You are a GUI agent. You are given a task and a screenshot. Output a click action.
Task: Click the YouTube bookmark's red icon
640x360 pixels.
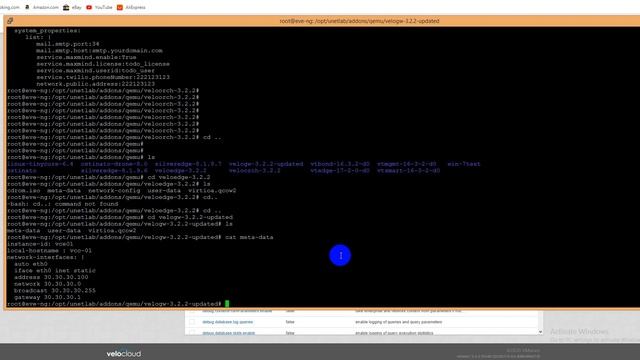(x=89, y=7)
